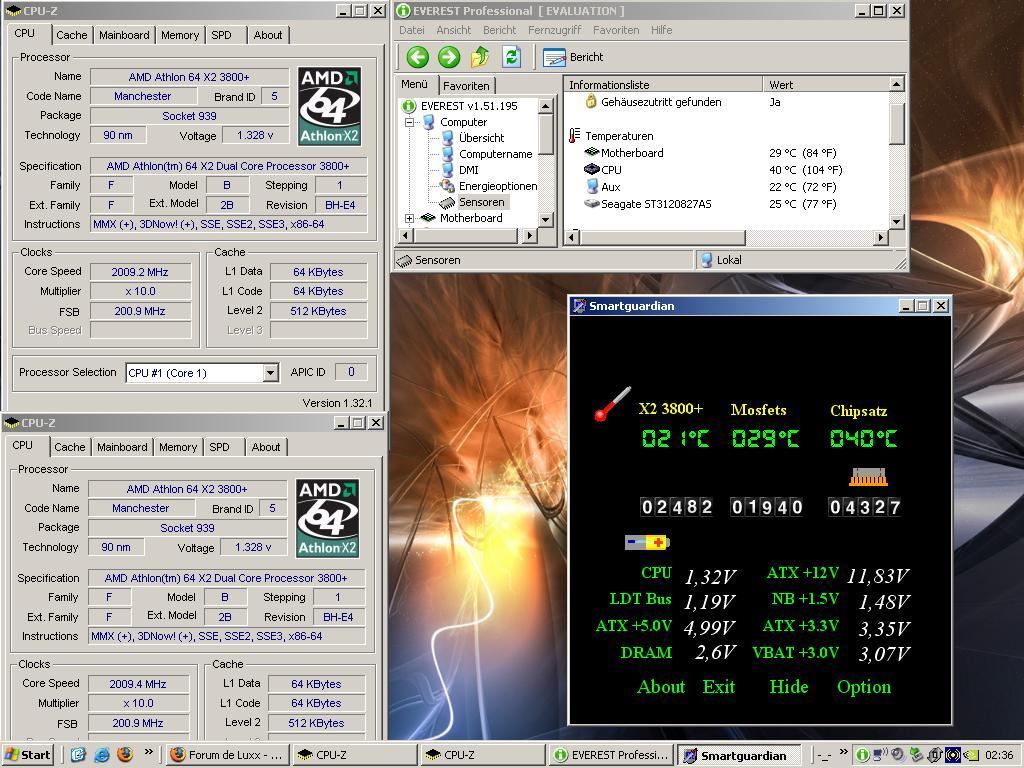Click Exit in Smartguardian
Viewport: 1024px width, 768px height.
click(719, 686)
